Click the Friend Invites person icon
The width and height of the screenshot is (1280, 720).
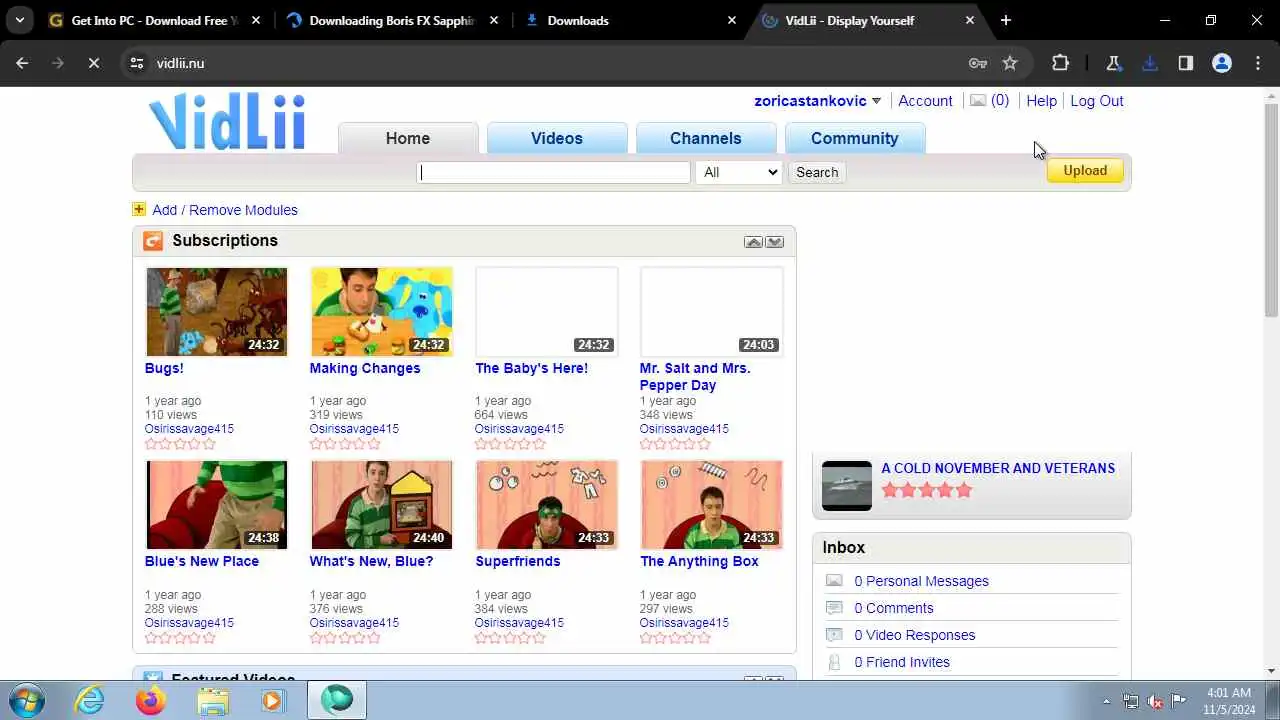click(x=834, y=662)
